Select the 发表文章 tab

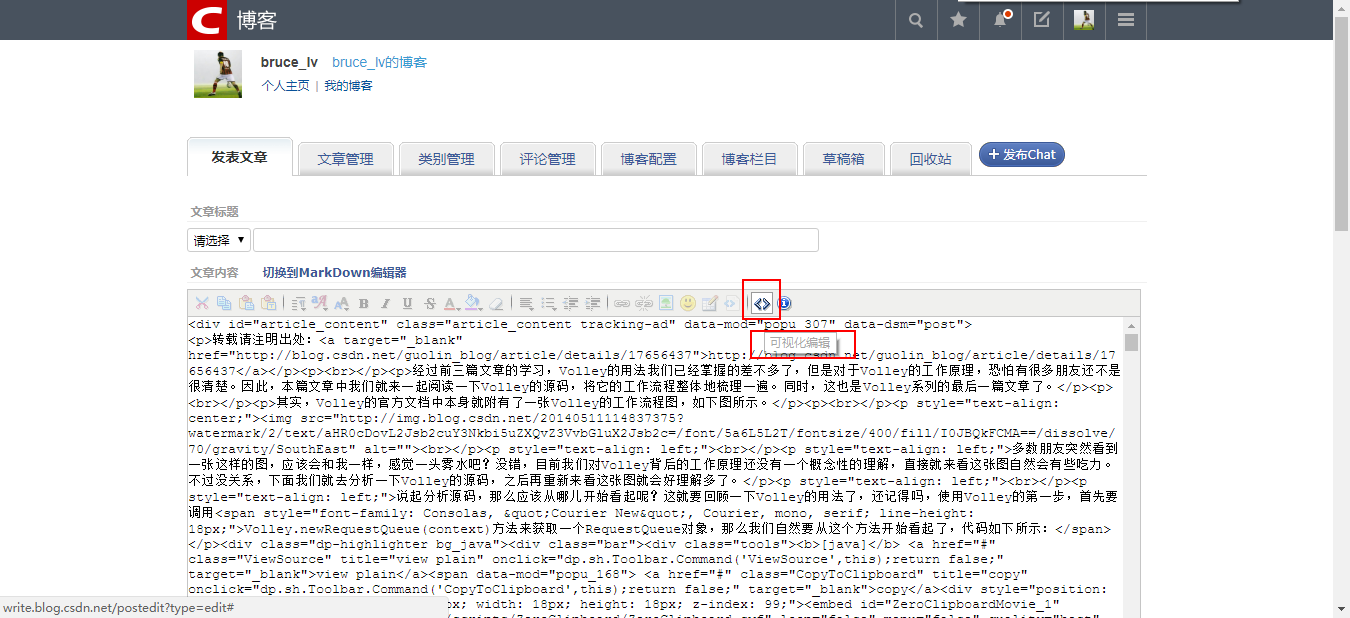239,157
